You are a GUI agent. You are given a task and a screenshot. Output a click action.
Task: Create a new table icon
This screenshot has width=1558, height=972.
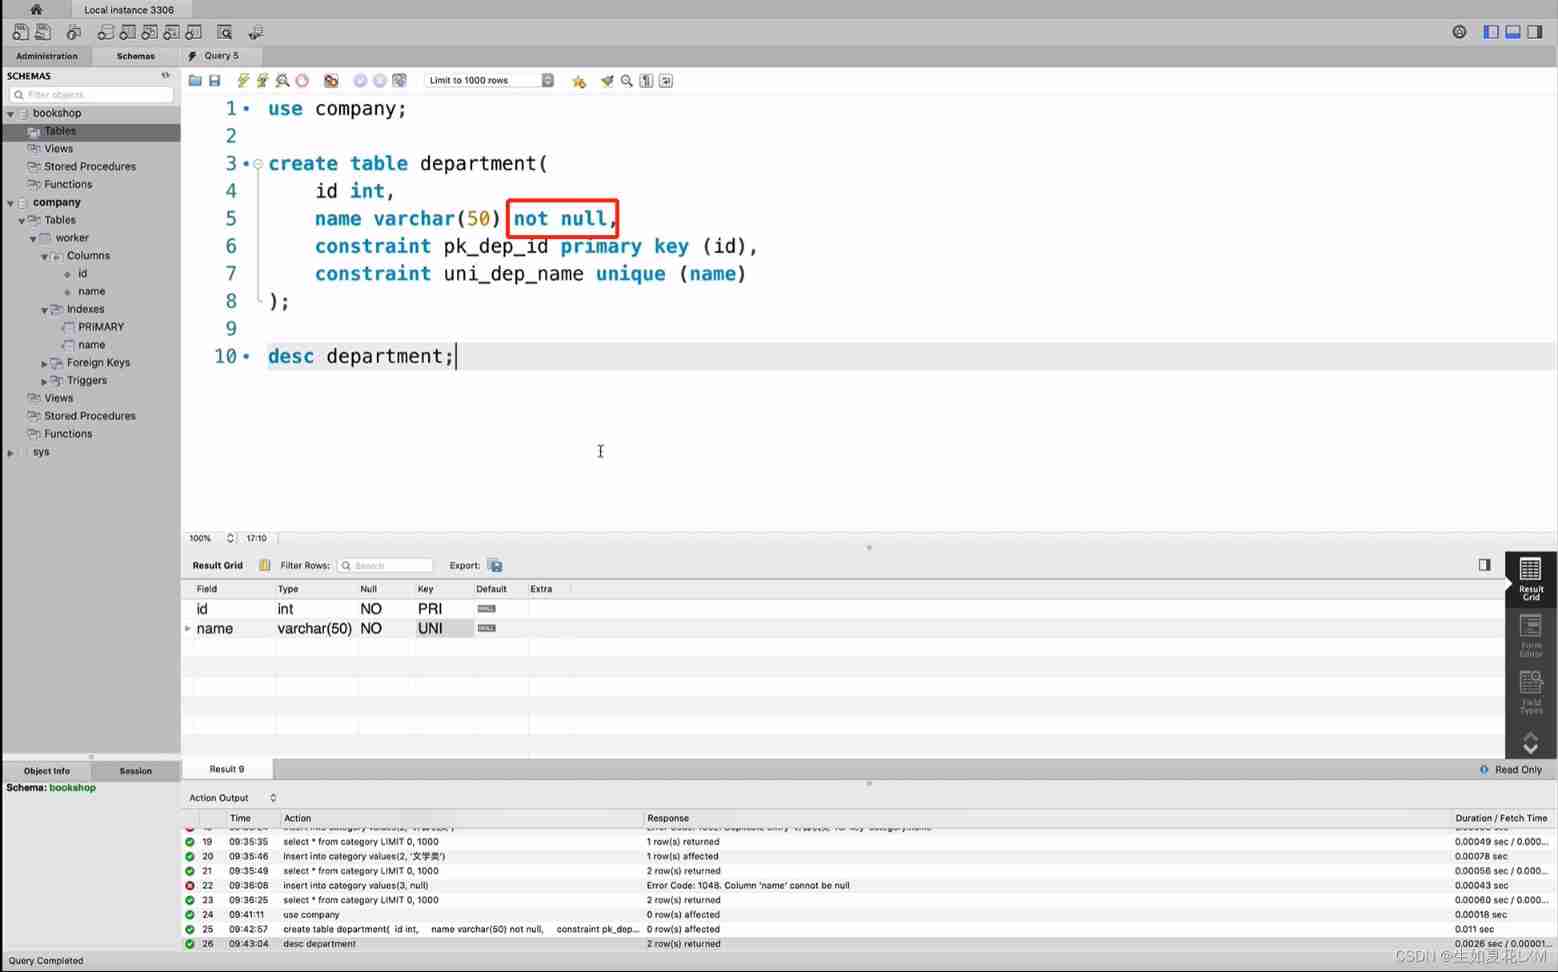pos(127,32)
